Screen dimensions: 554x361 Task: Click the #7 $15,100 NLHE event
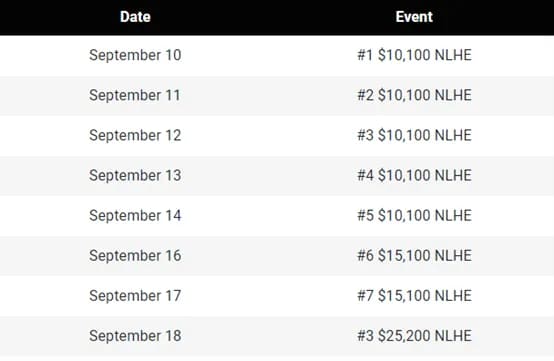tap(414, 296)
